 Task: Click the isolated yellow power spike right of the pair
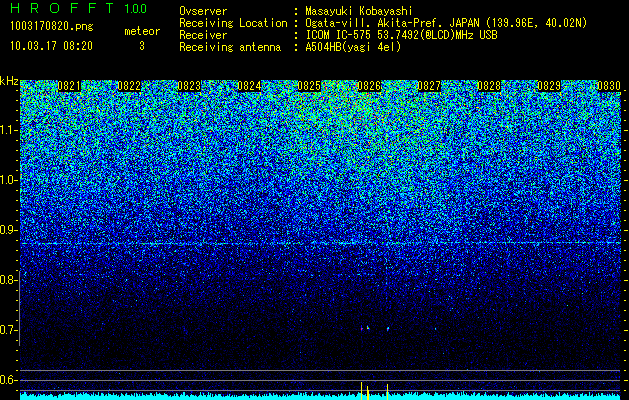coord(387,392)
